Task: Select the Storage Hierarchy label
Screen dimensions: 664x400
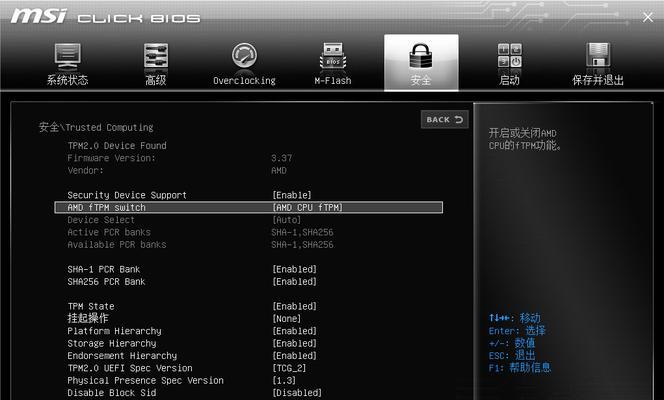Action: [112, 343]
